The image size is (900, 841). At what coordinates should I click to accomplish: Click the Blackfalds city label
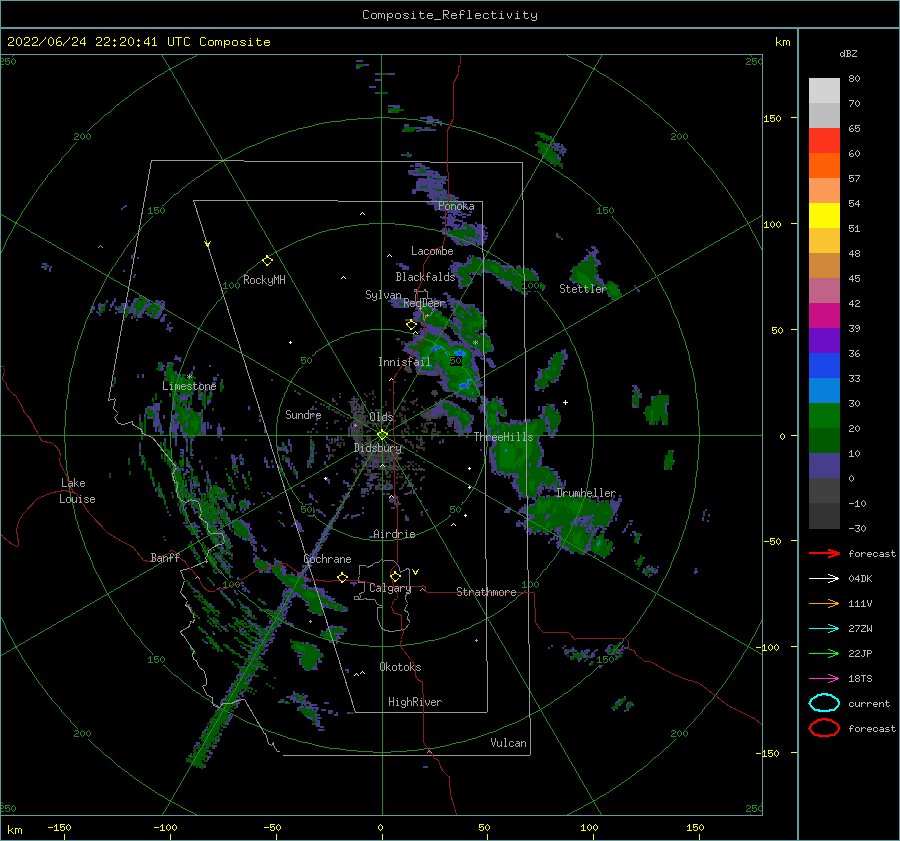pos(425,277)
